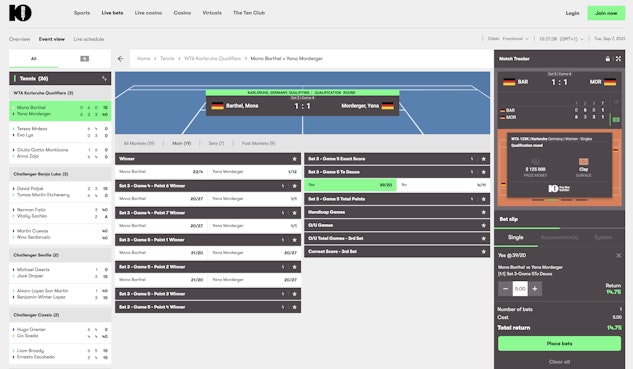This screenshot has height=369, width=633.
Task: Open the Virtuals menu
Action: click(212, 13)
